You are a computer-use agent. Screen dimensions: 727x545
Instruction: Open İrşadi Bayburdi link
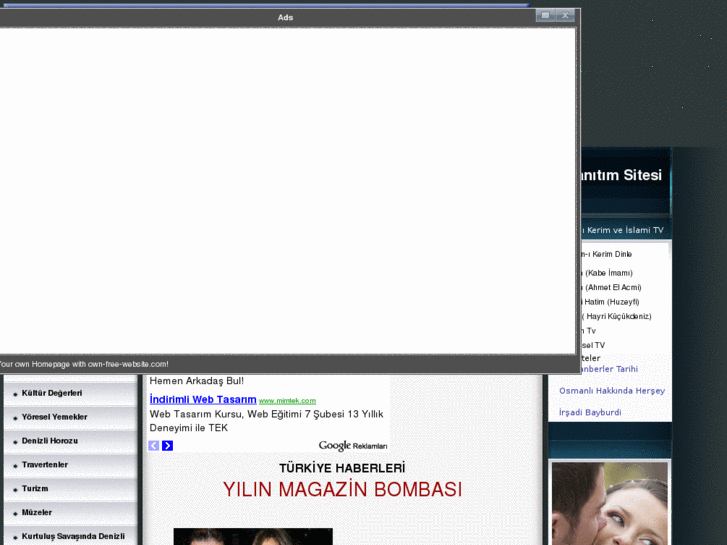[x=590, y=412]
